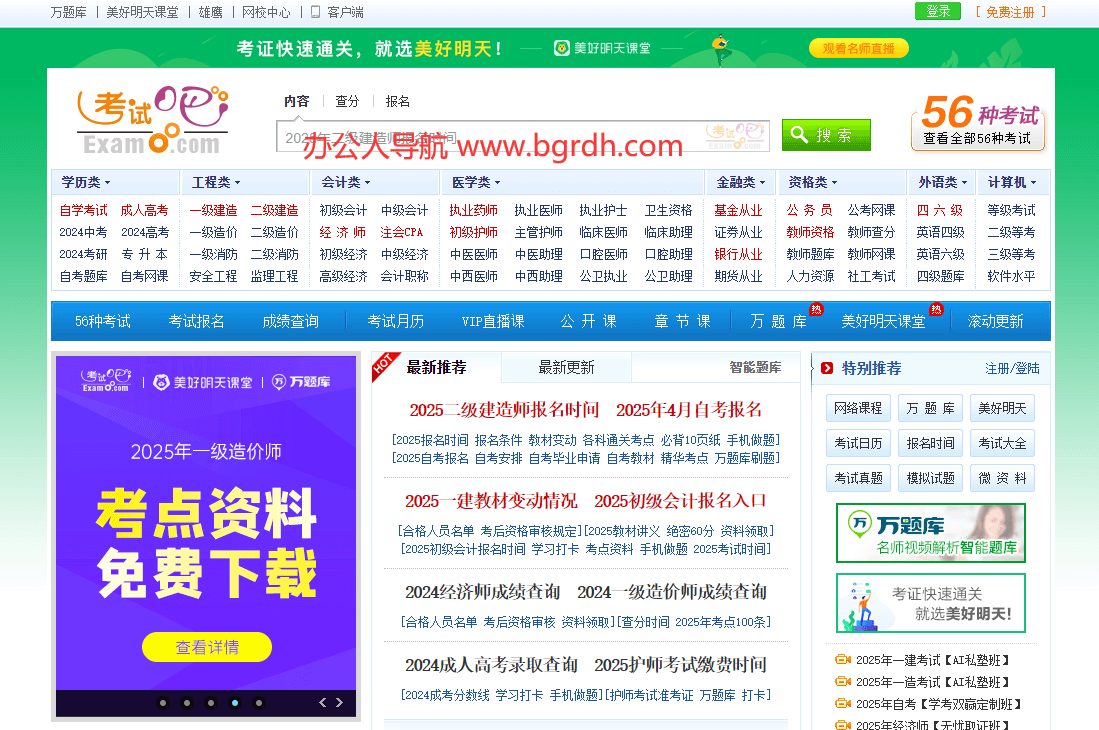1099x730 pixels.
Task: Click the carousel right arrow
Action: [x=338, y=703]
